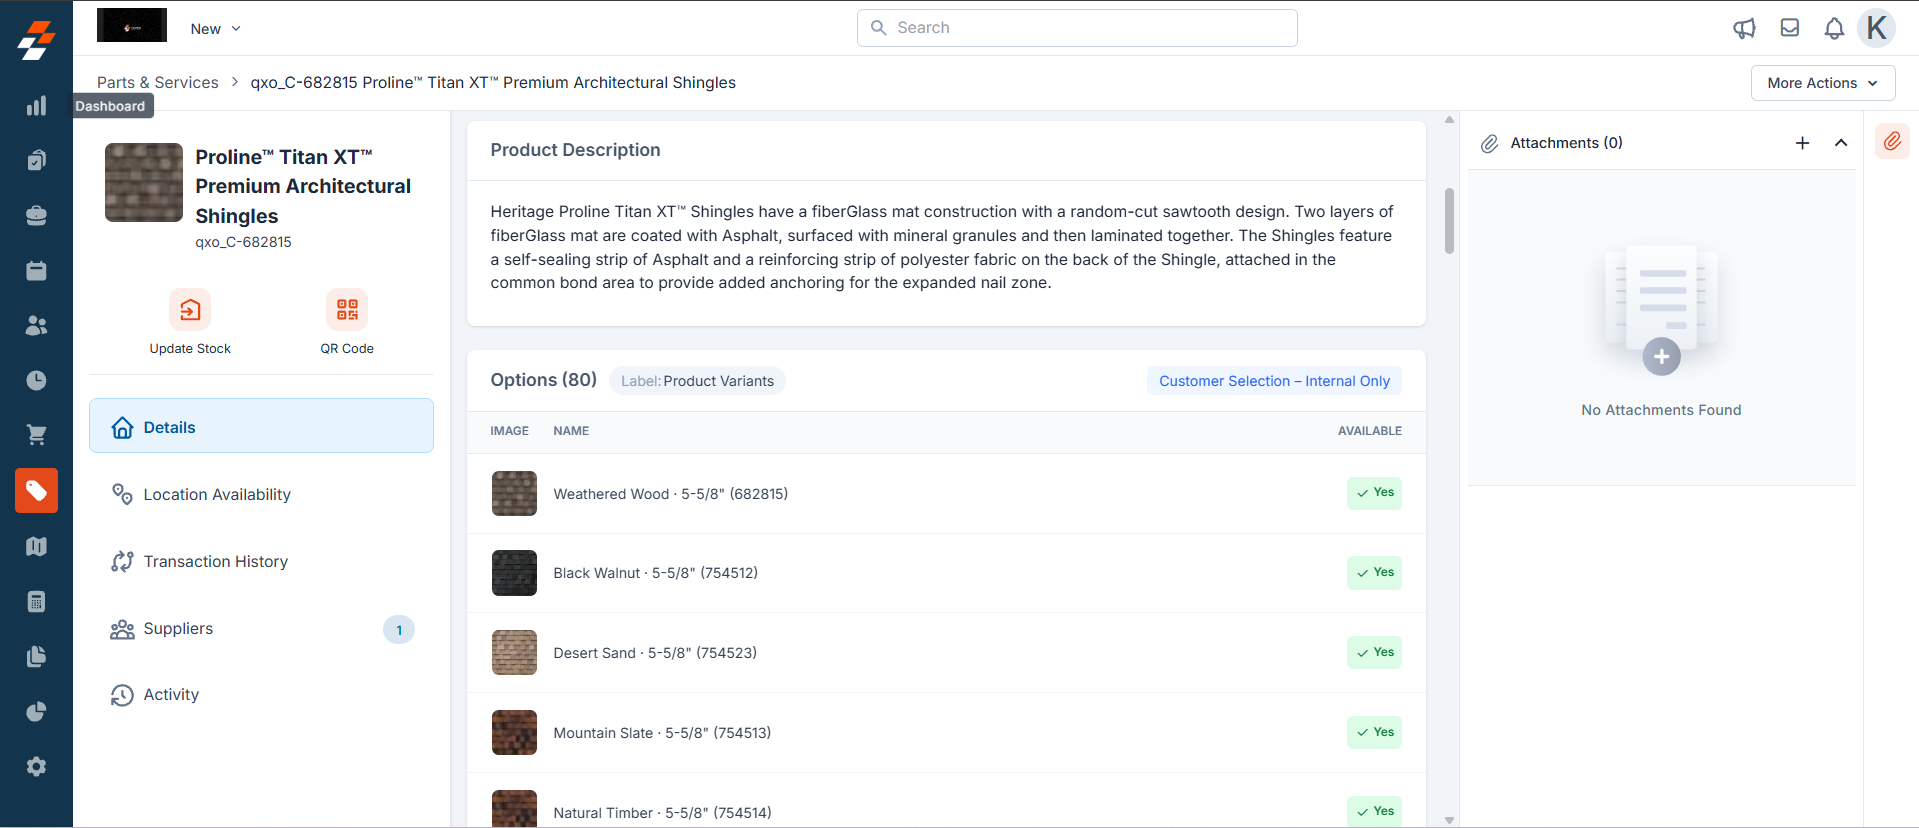Open the settings gear in sidebar
1919x828 pixels.
tap(36, 766)
